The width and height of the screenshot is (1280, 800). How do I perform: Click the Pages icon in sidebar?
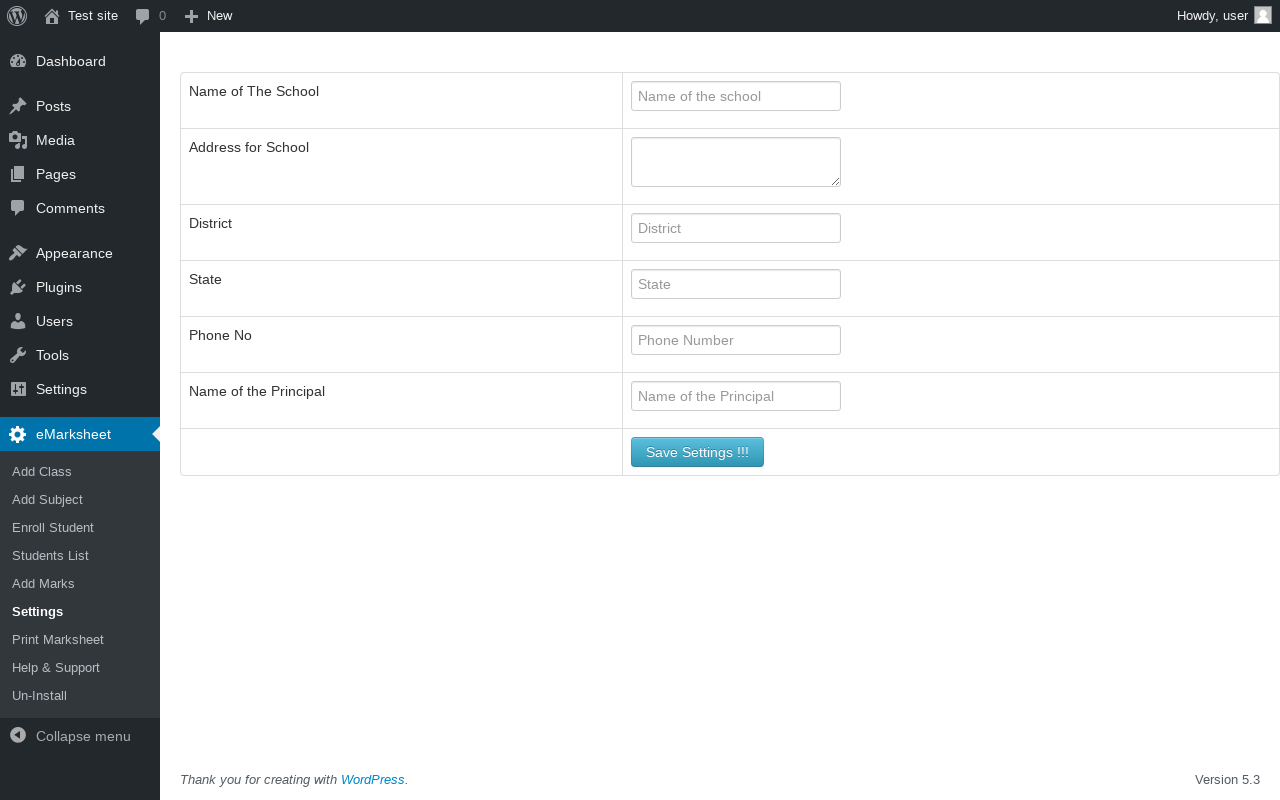point(18,174)
